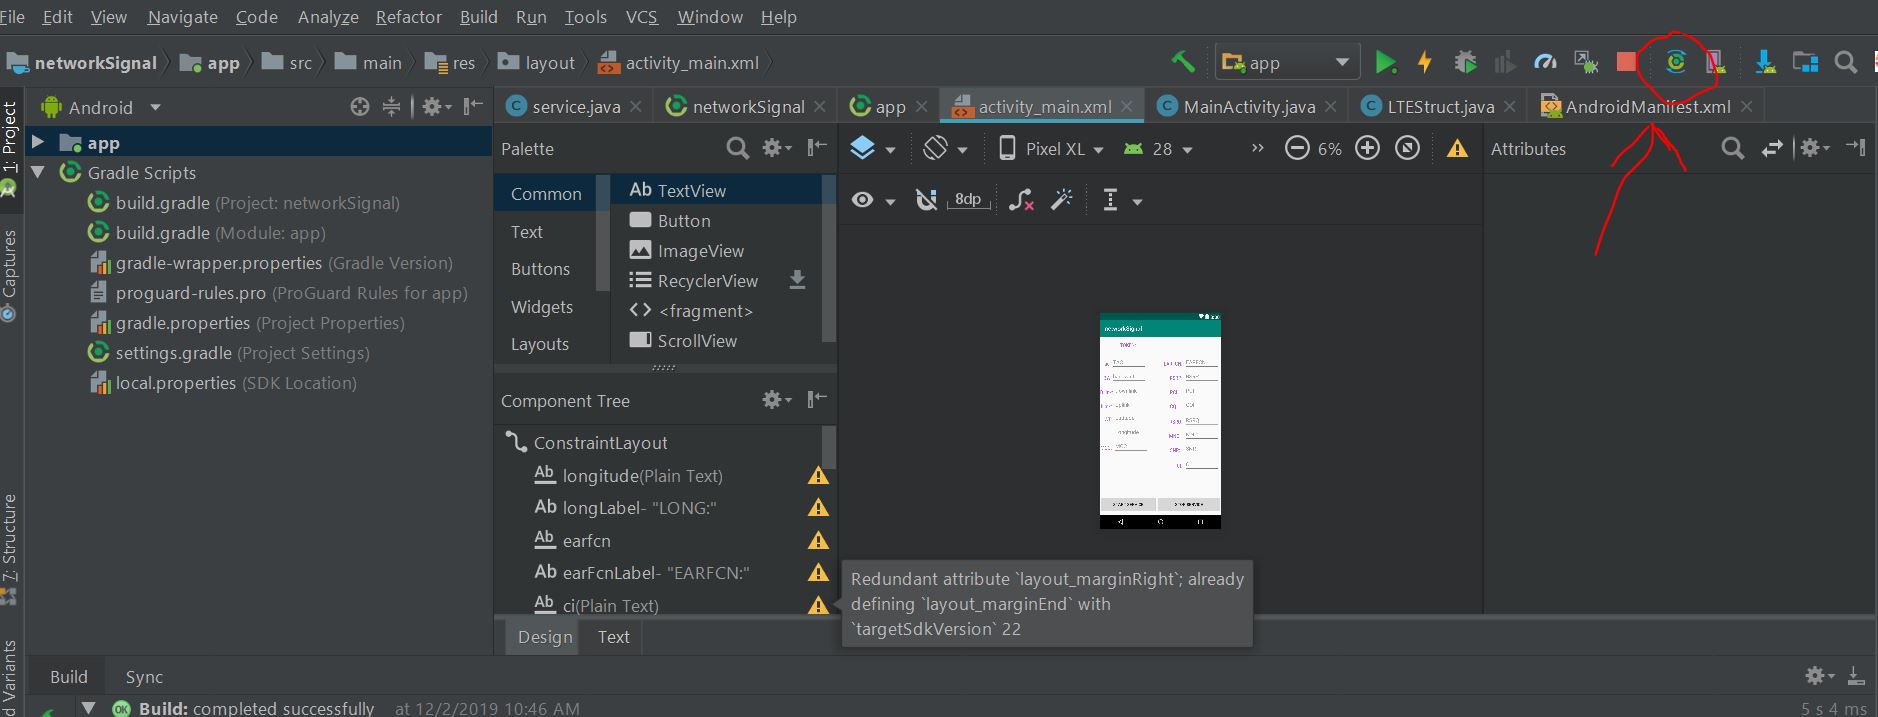Open orientation for preview dropdown
Image resolution: width=1878 pixels, height=717 pixels.
pyautogui.click(x=946, y=148)
